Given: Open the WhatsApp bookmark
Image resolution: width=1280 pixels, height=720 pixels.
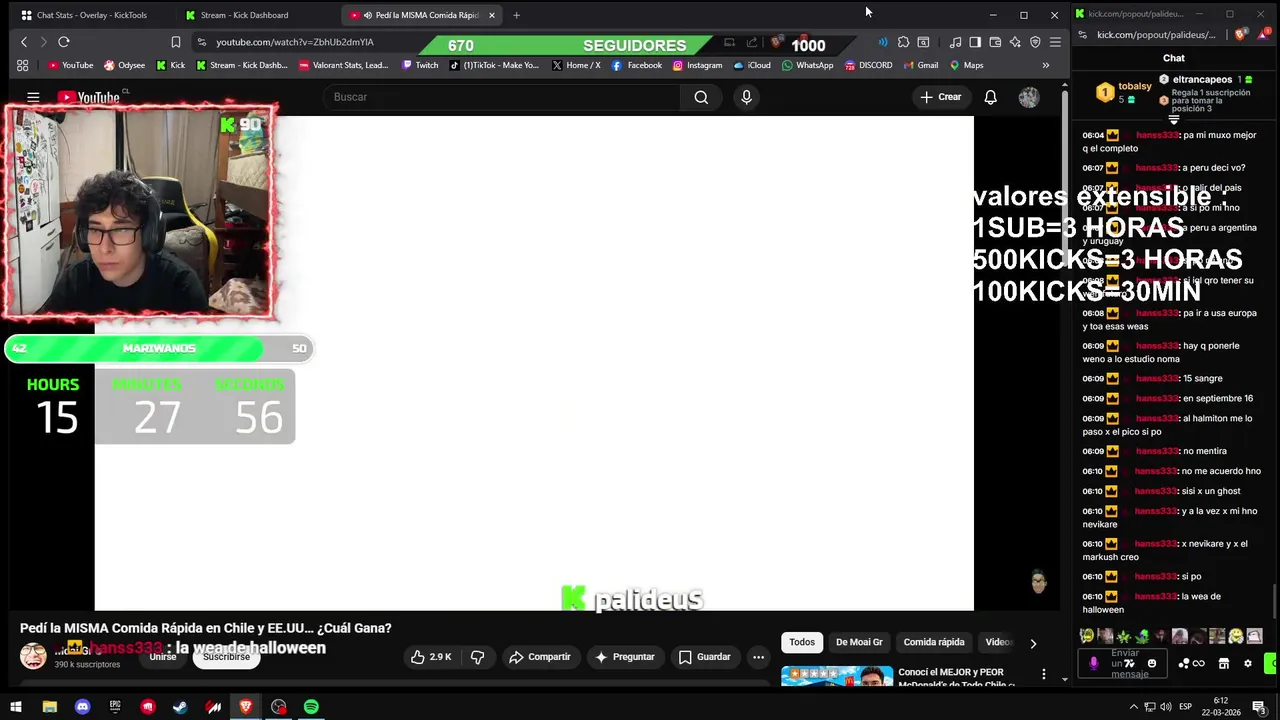Looking at the screenshot, I should coord(807,65).
